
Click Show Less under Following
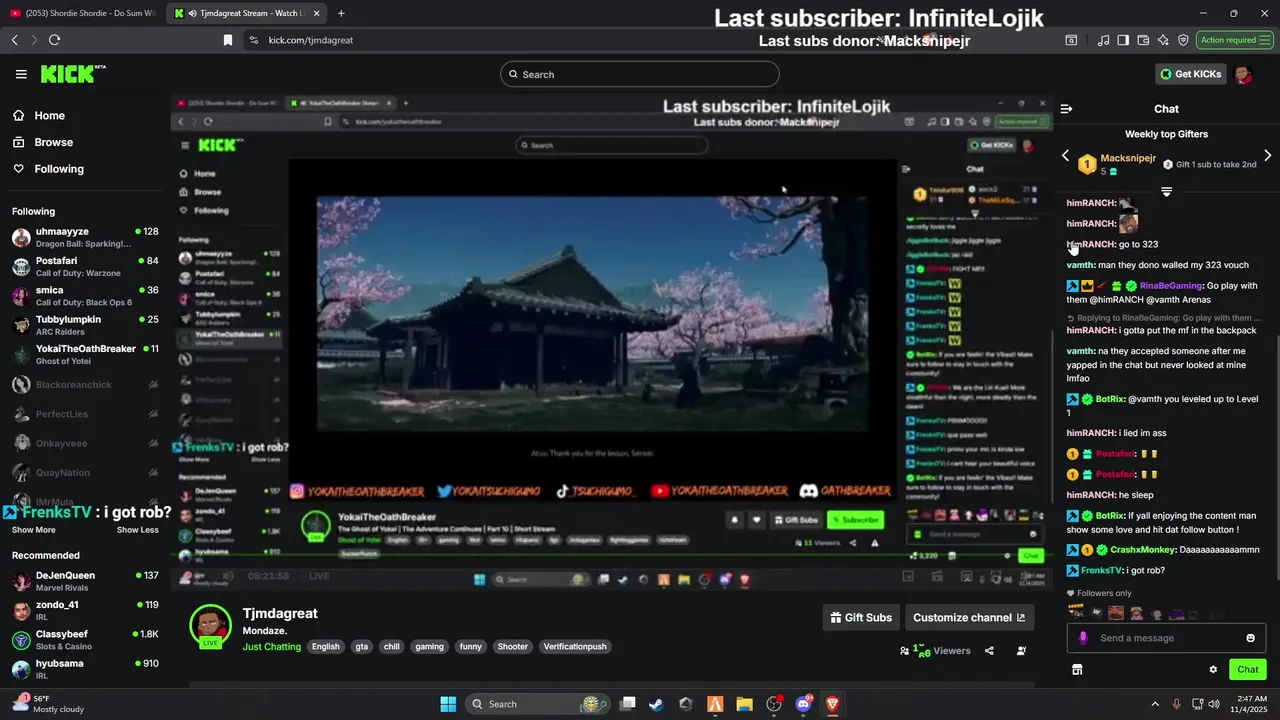click(138, 530)
